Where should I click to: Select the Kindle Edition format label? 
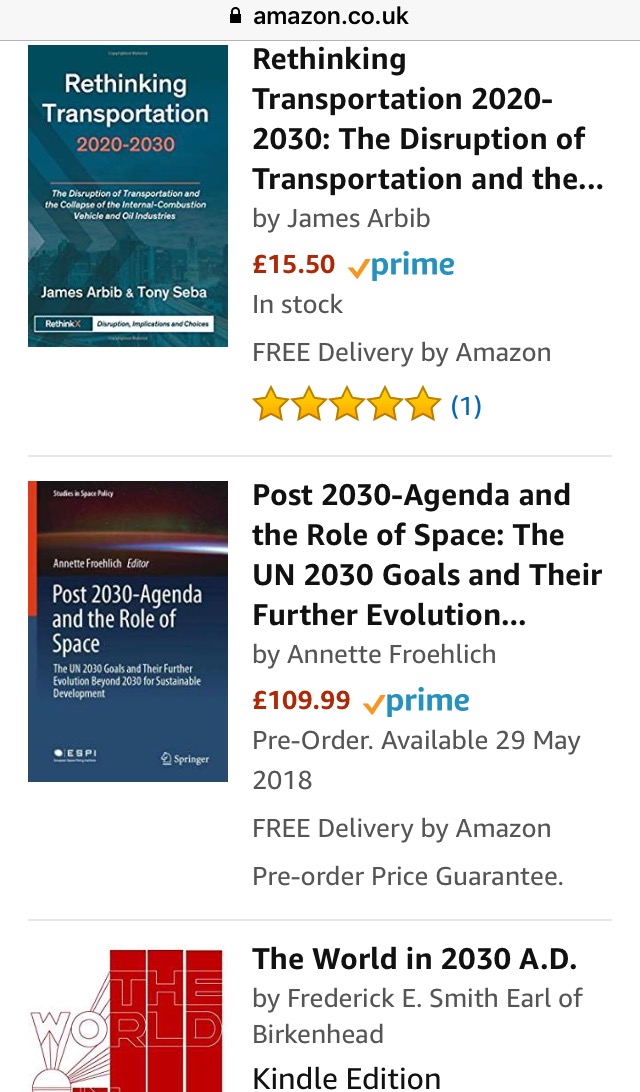[346, 1078]
